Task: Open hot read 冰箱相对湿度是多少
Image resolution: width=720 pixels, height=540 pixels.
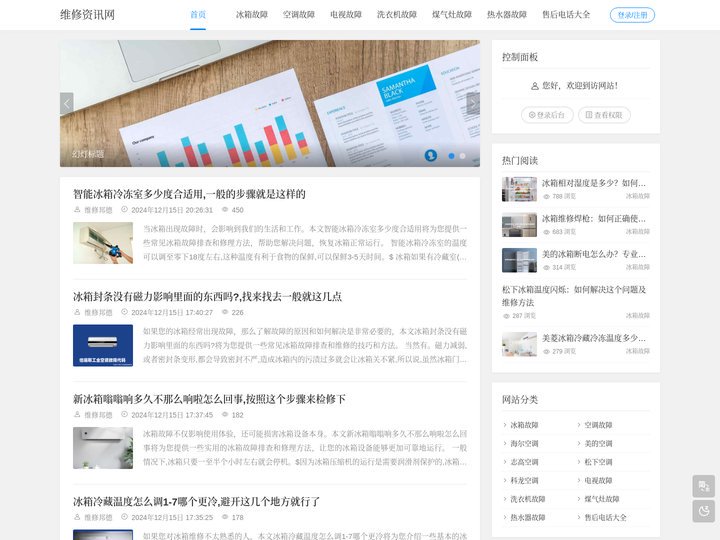Action: pyautogui.click(x=594, y=183)
